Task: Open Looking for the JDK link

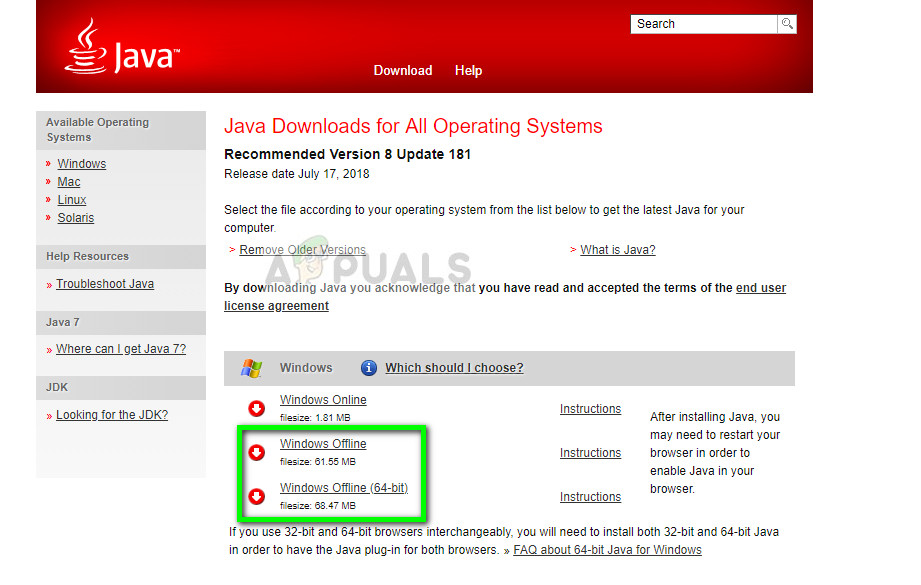Action: point(112,415)
